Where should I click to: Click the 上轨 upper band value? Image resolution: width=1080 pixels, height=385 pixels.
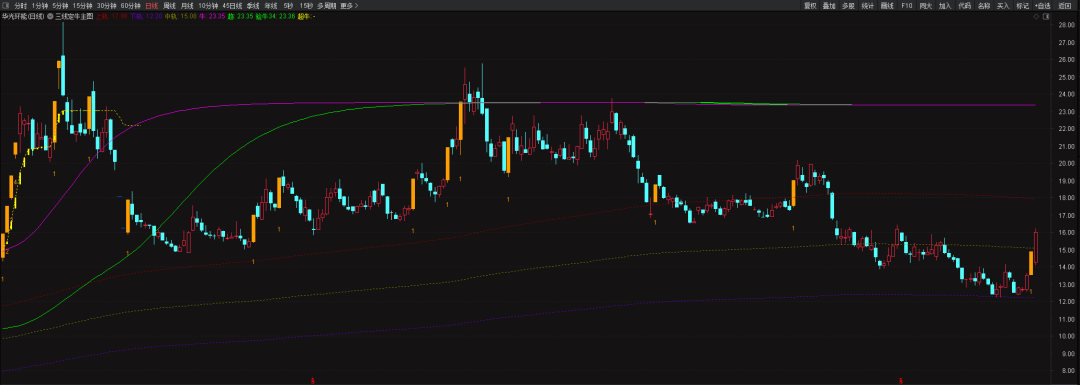112,16
